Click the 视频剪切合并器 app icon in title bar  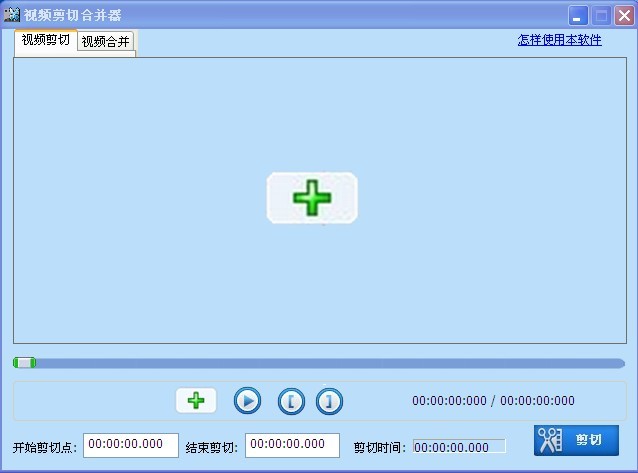[x=12, y=15]
